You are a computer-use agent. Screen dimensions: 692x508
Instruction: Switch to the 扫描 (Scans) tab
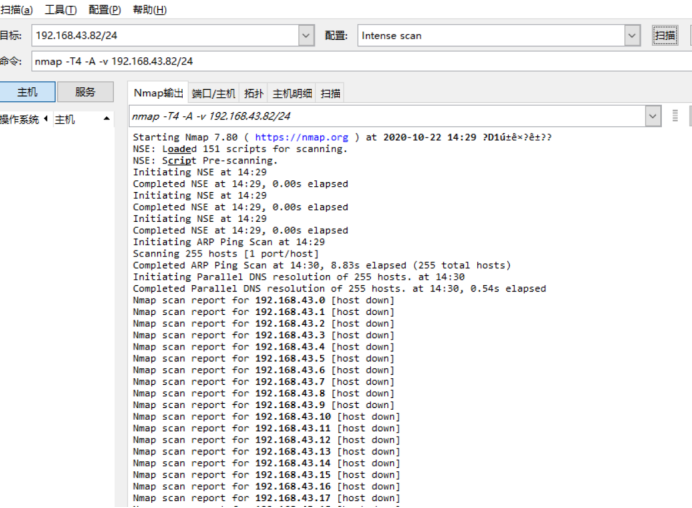[330, 93]
